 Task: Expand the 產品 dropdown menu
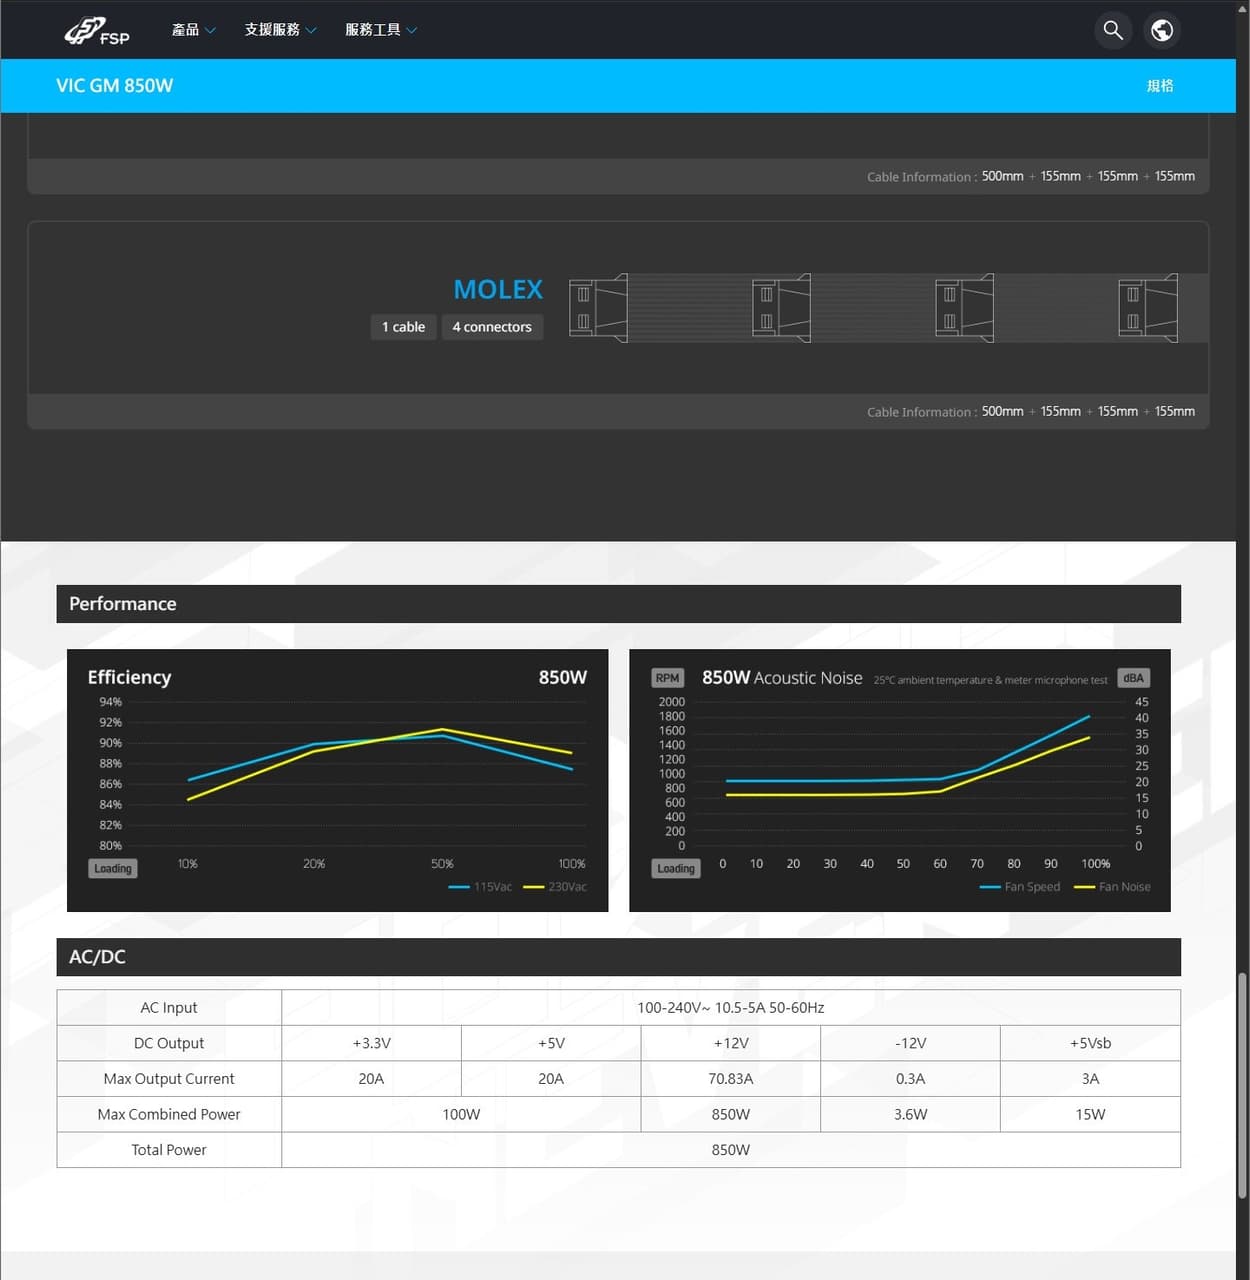[x=193, y=30]
